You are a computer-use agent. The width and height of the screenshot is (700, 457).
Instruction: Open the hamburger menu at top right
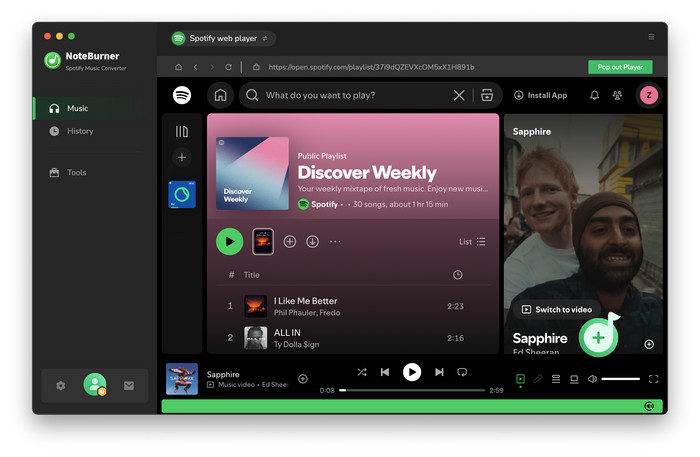(x=651, y=37)
